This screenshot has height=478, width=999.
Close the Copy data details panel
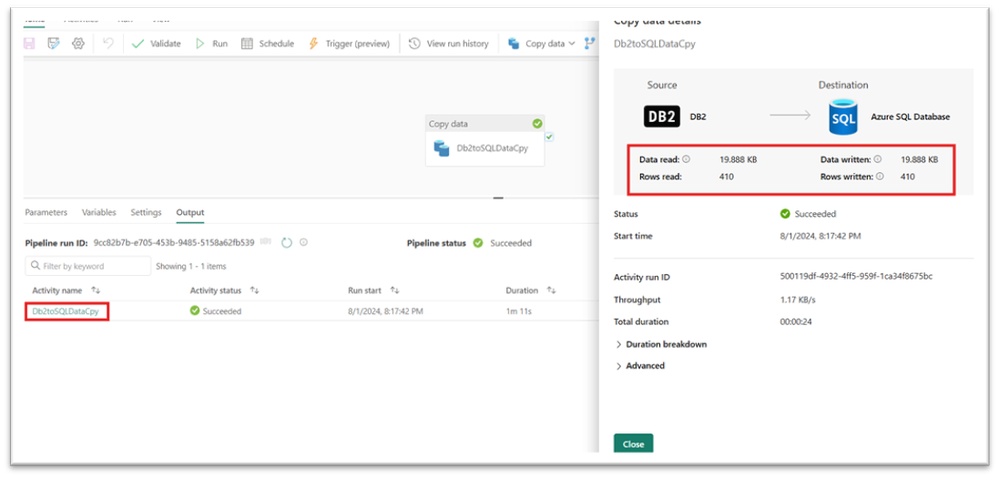(x=633, y=444)
